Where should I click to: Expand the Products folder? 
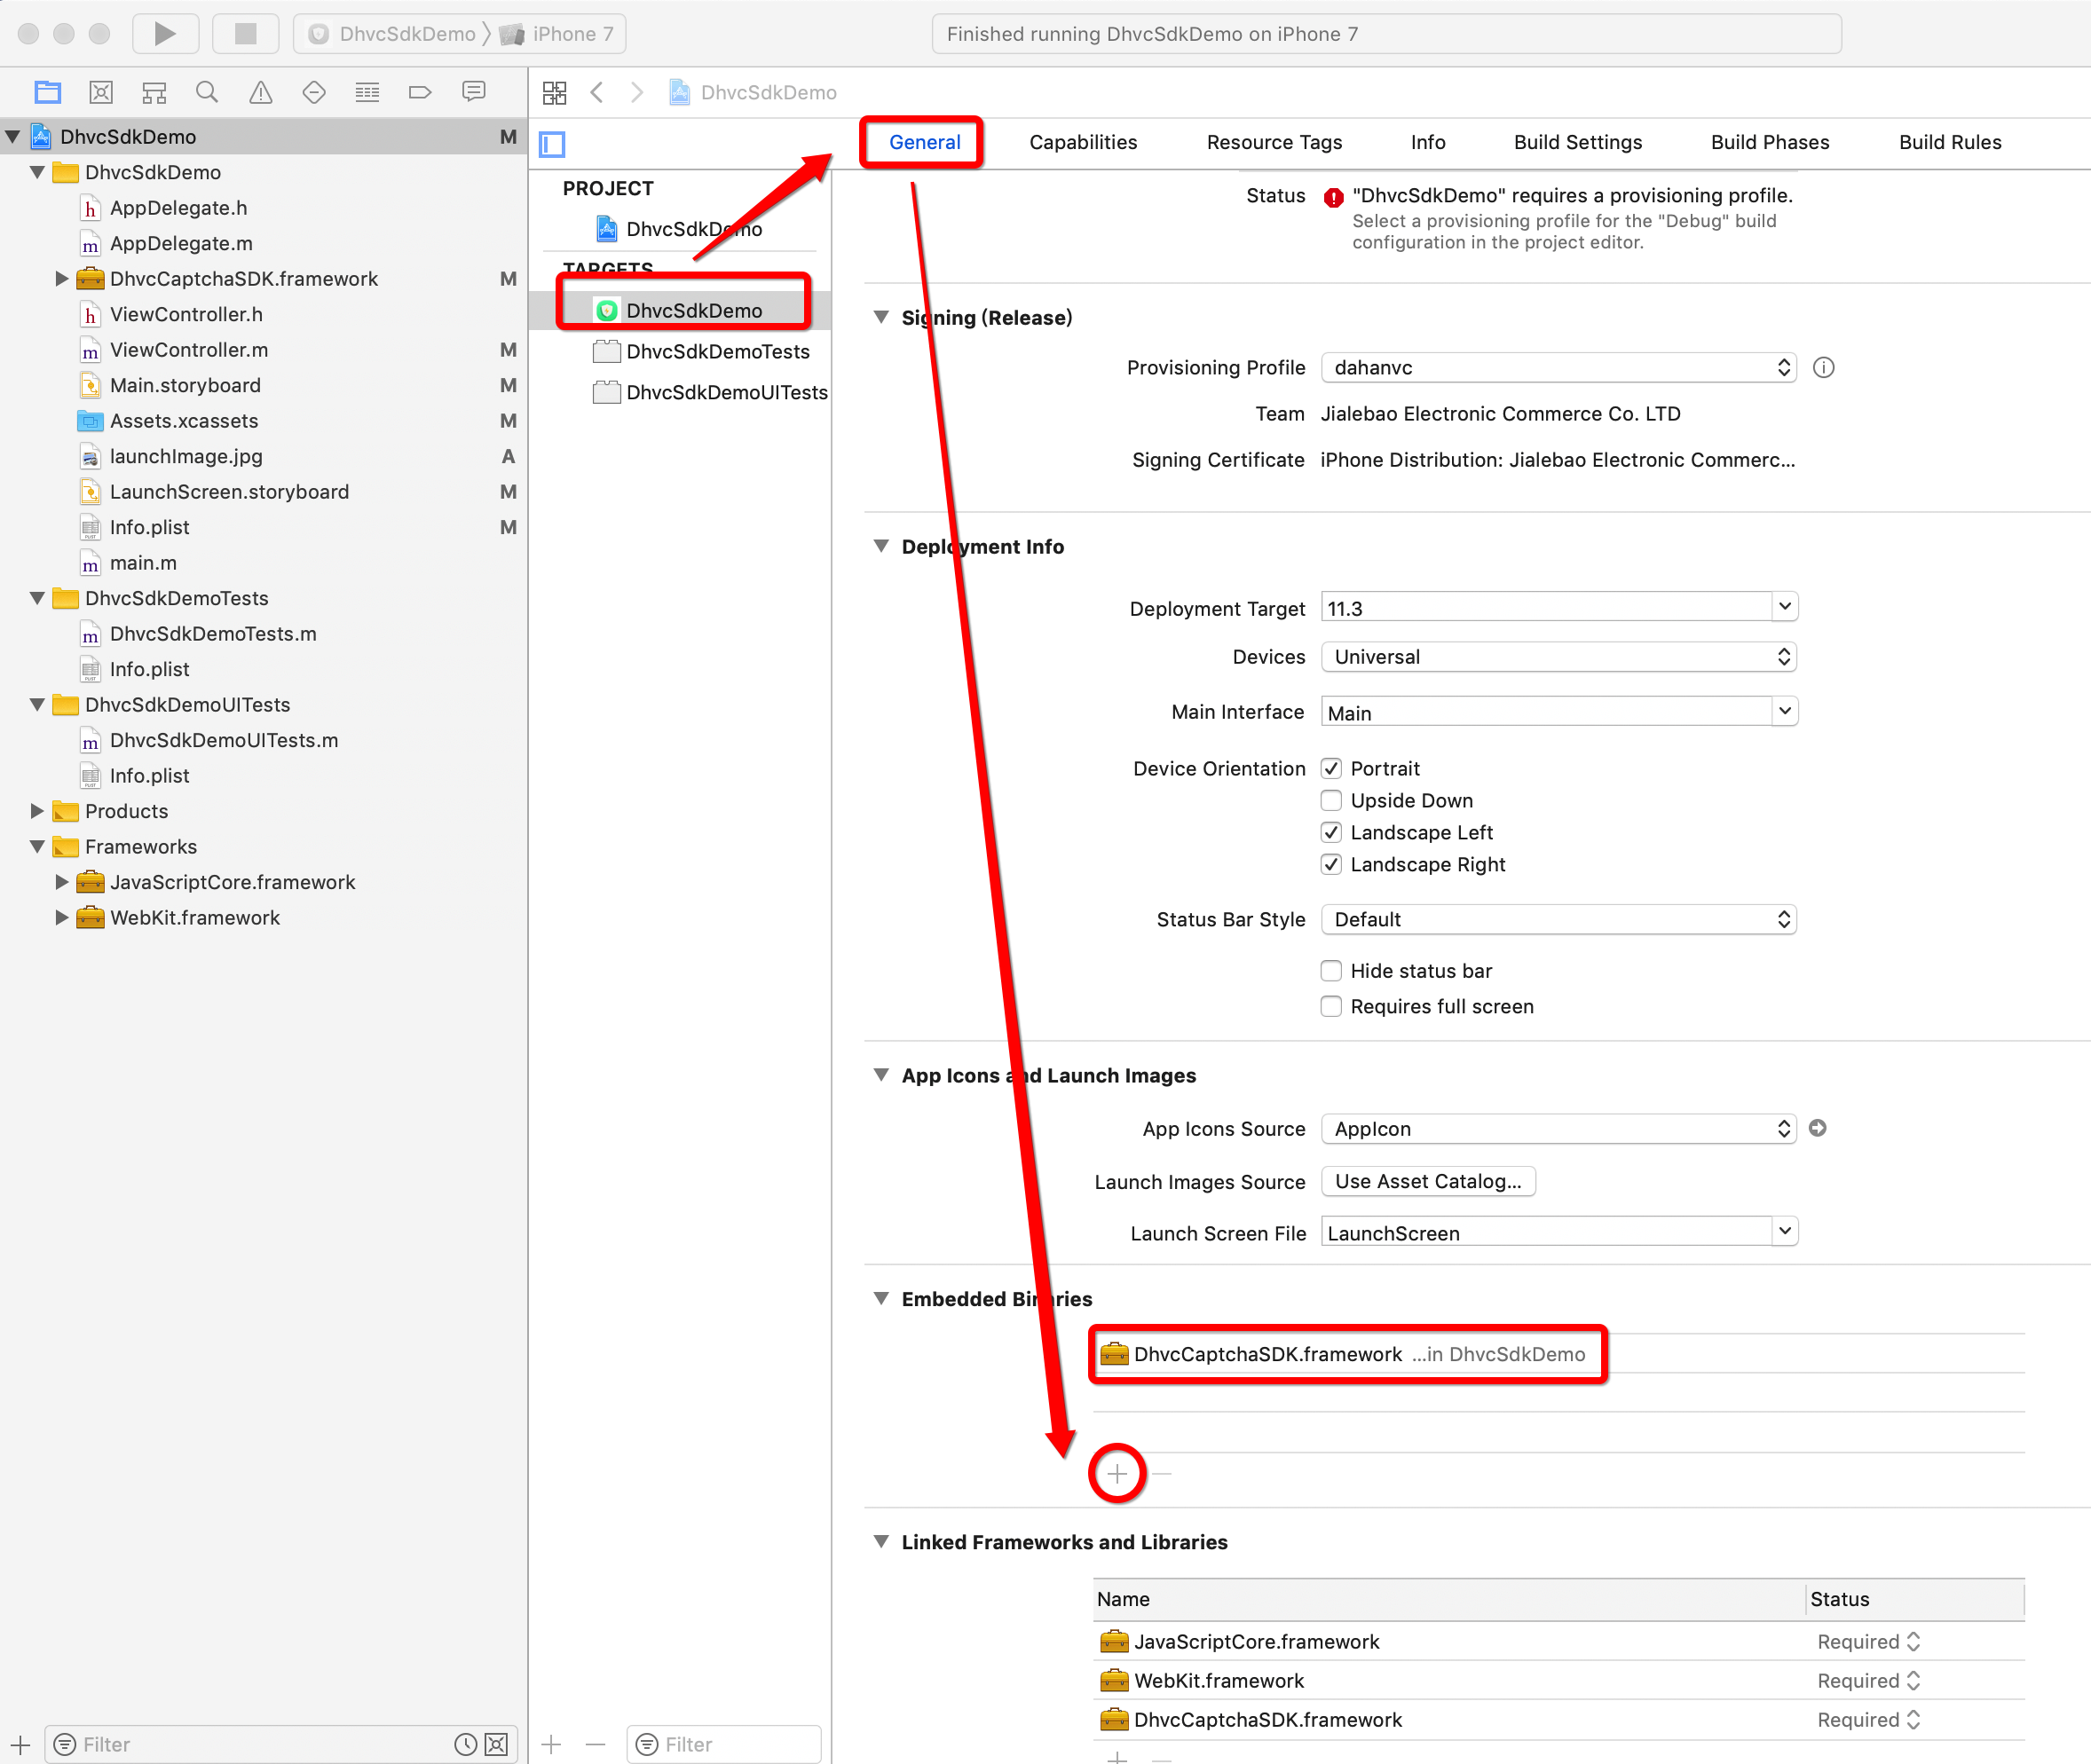pyautogui.click(x=37, y=811)
